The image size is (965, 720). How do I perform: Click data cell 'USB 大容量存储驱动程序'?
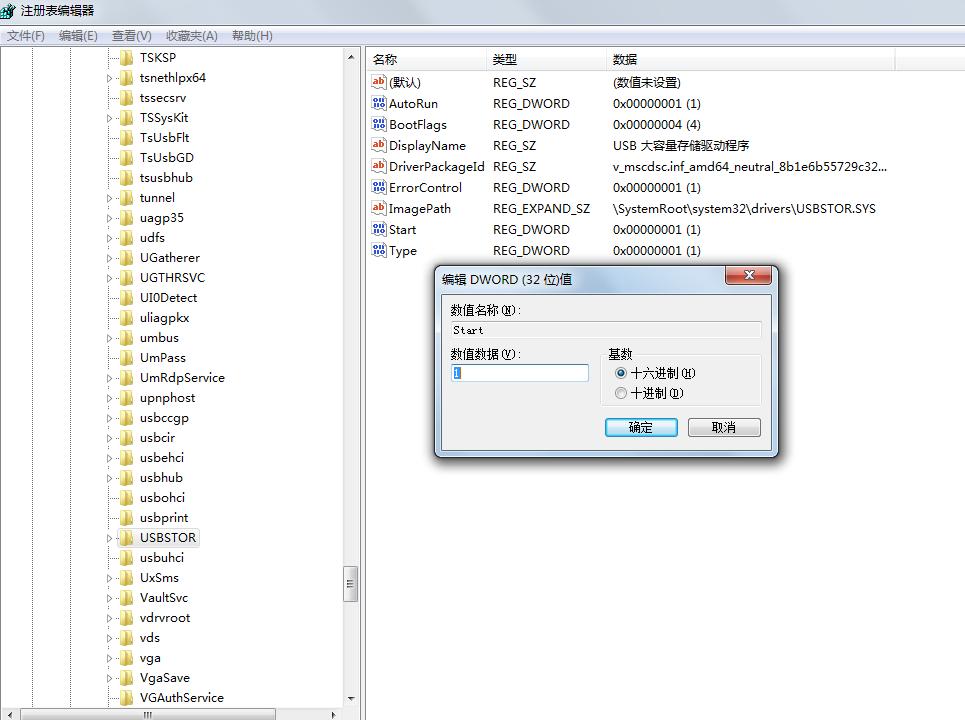(x=681, y=145)
